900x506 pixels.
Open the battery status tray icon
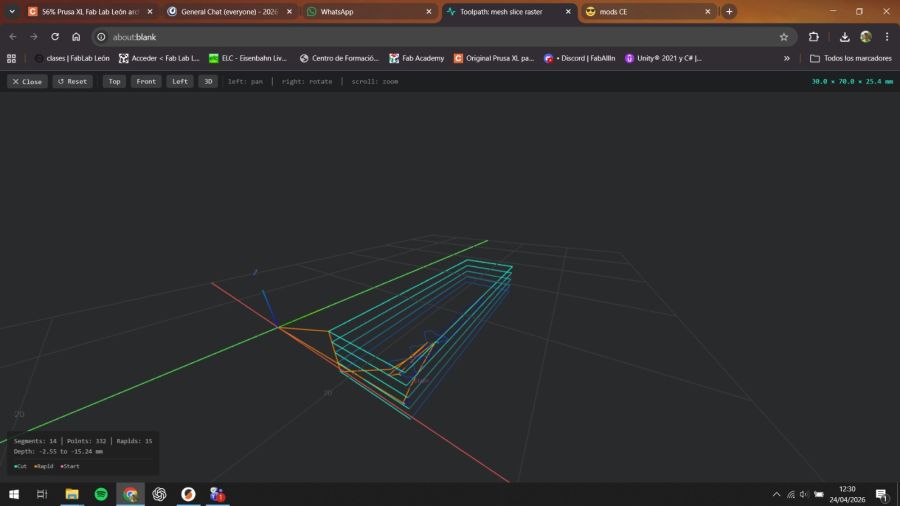coord(819,494)
